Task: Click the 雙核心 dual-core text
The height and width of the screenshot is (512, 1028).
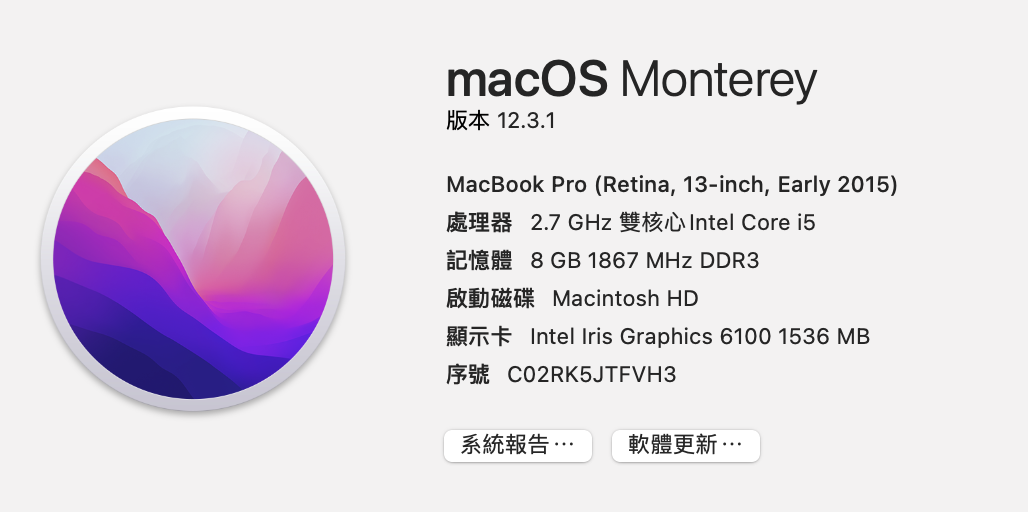Action: tap(652, 223)
